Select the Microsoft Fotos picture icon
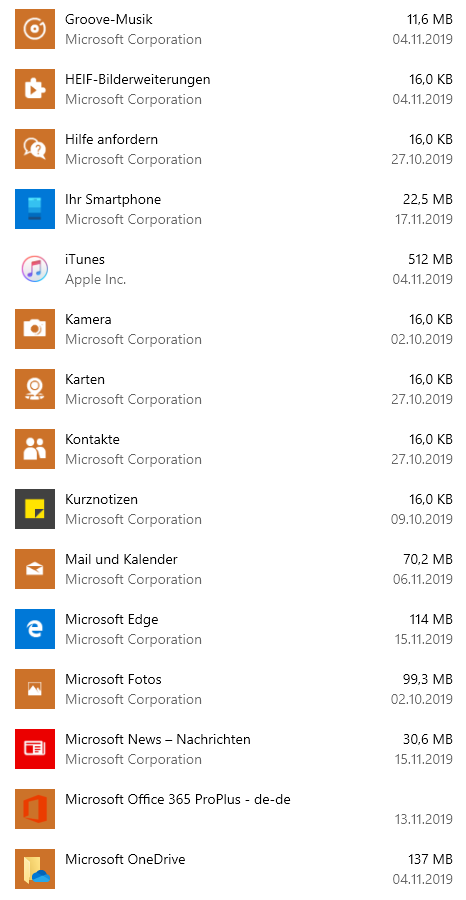Viewport: 466px width, 900px height. coord(35,689)
